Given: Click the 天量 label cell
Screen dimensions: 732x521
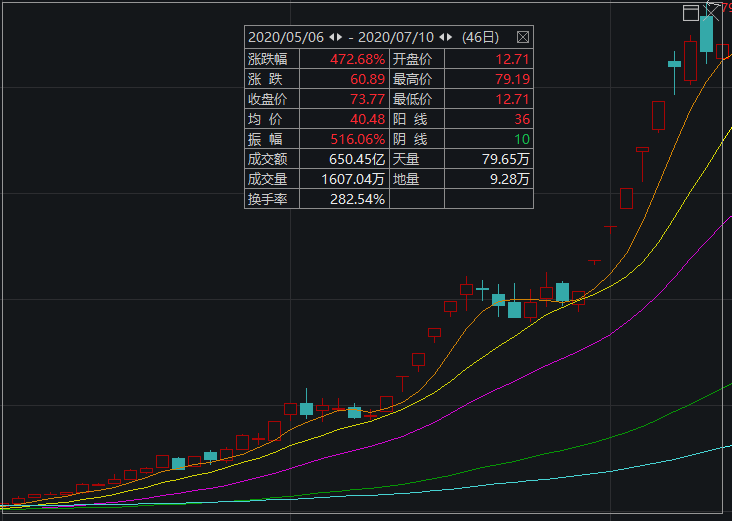Looking at the screenshot, I should point(417,159).
